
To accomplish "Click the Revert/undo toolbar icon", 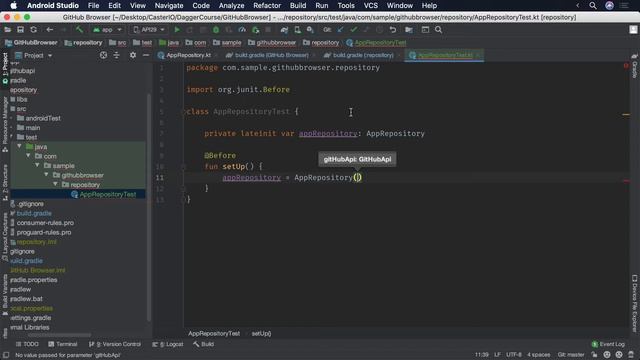I will pyautogui.click(x=393, y=30).
